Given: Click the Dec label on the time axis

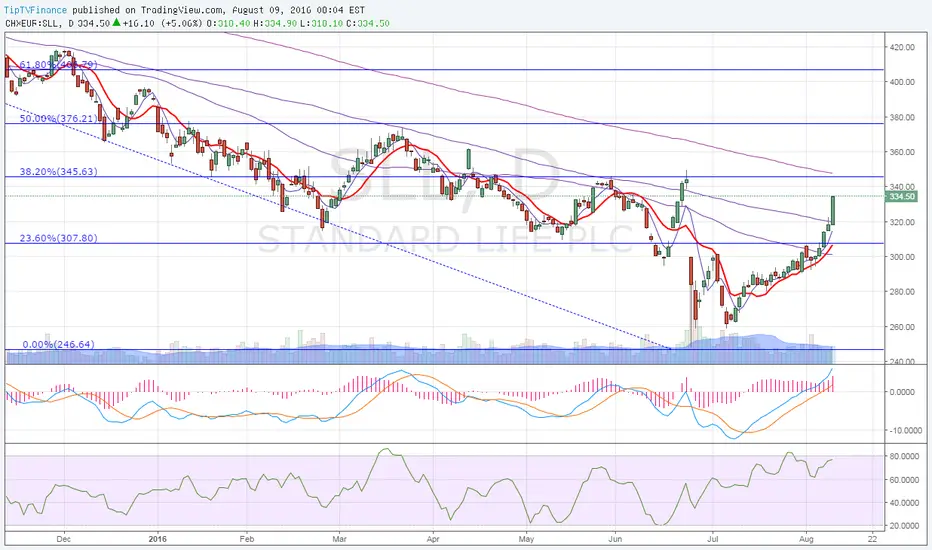Looking at the screenshot, I should coord(64,539).
